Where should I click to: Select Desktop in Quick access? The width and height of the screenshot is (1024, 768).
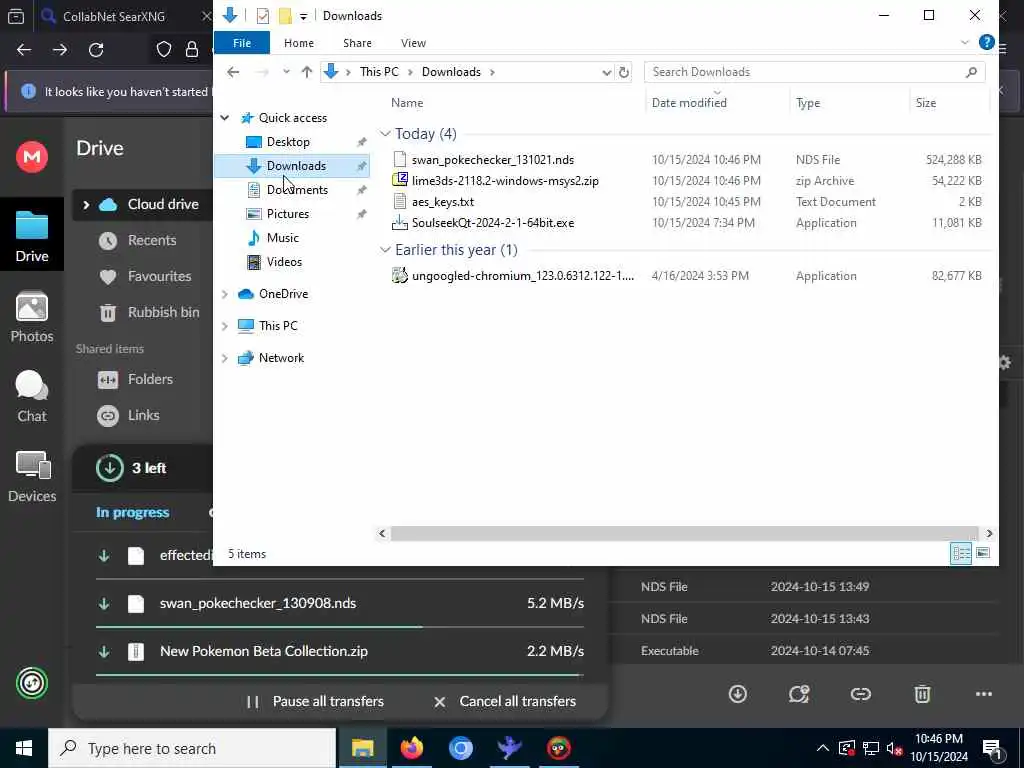click(287, 142)
